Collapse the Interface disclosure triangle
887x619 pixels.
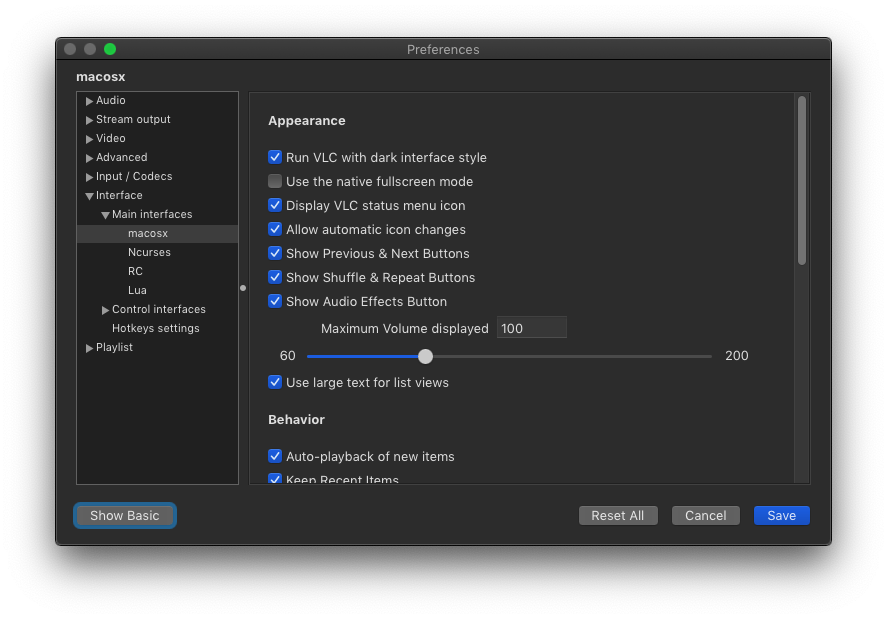[x=89, y=196]
